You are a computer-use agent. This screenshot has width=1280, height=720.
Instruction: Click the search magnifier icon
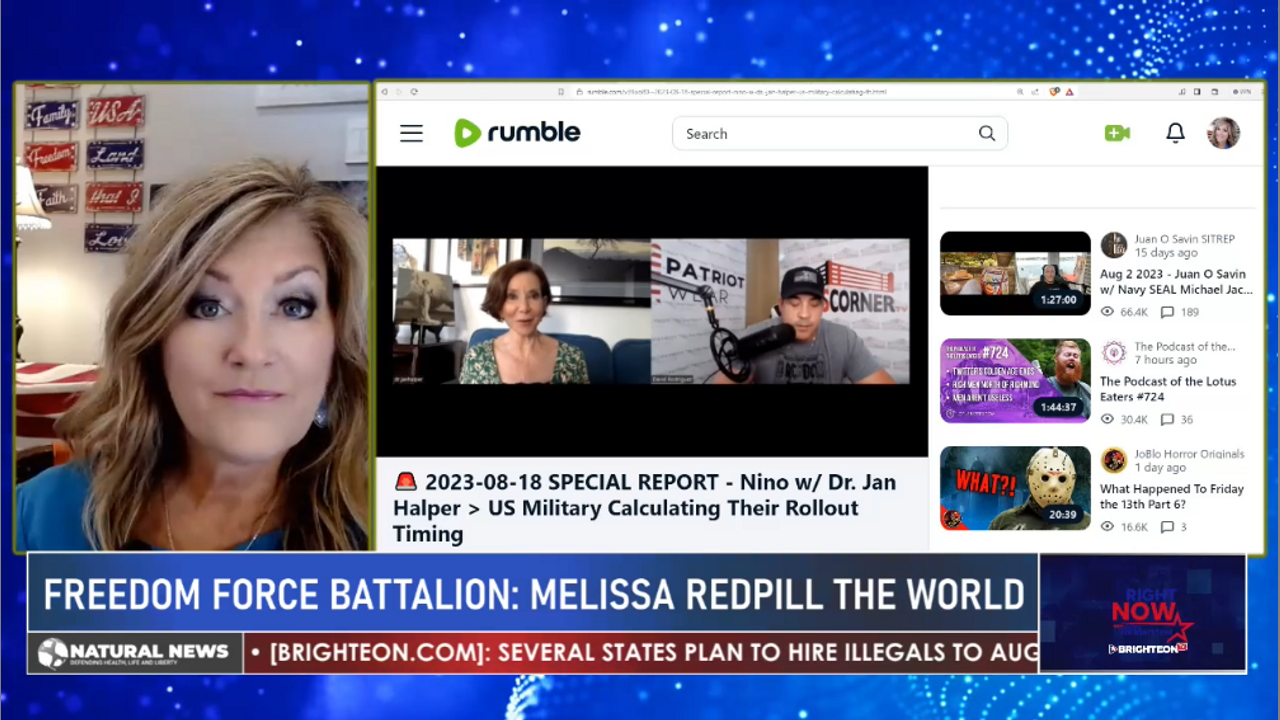[x=986, y=134]
